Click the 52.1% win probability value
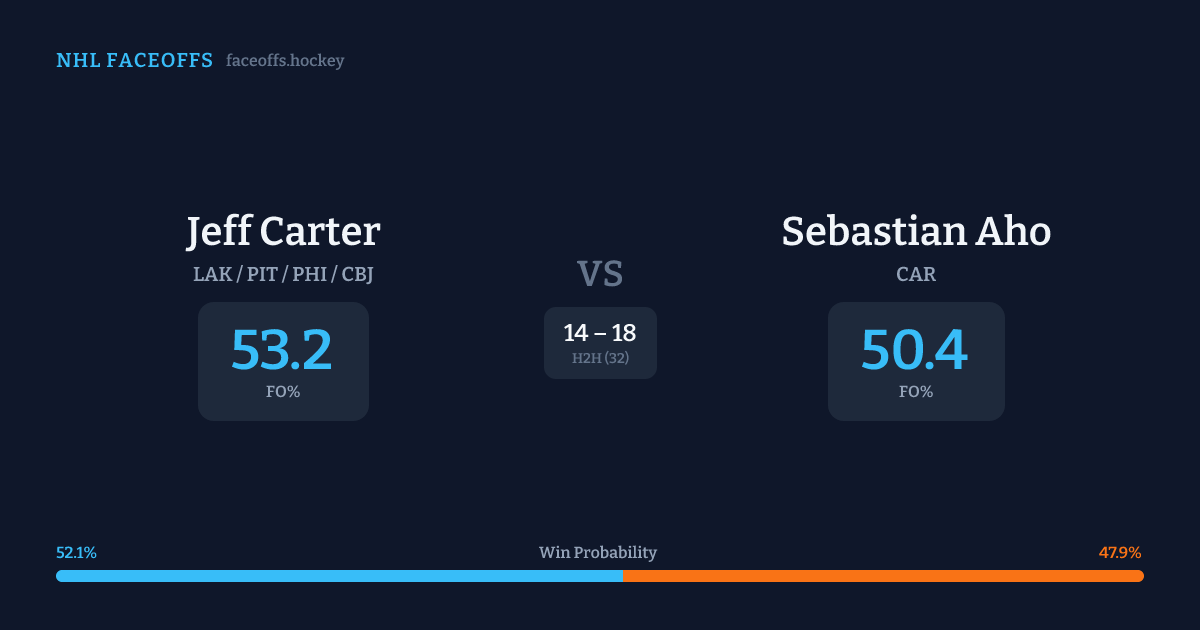 pos(77,553)
